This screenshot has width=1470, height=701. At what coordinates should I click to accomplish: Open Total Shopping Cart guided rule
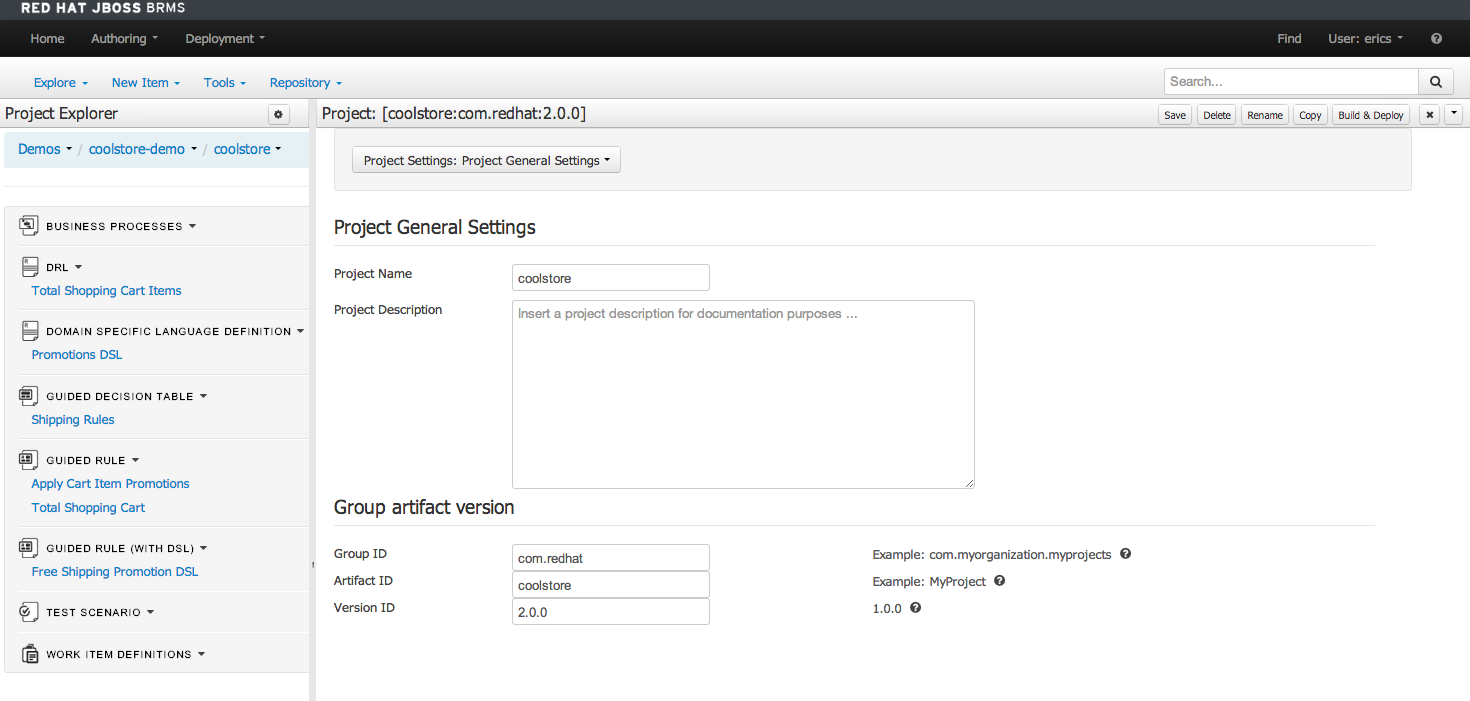(88, 508)
